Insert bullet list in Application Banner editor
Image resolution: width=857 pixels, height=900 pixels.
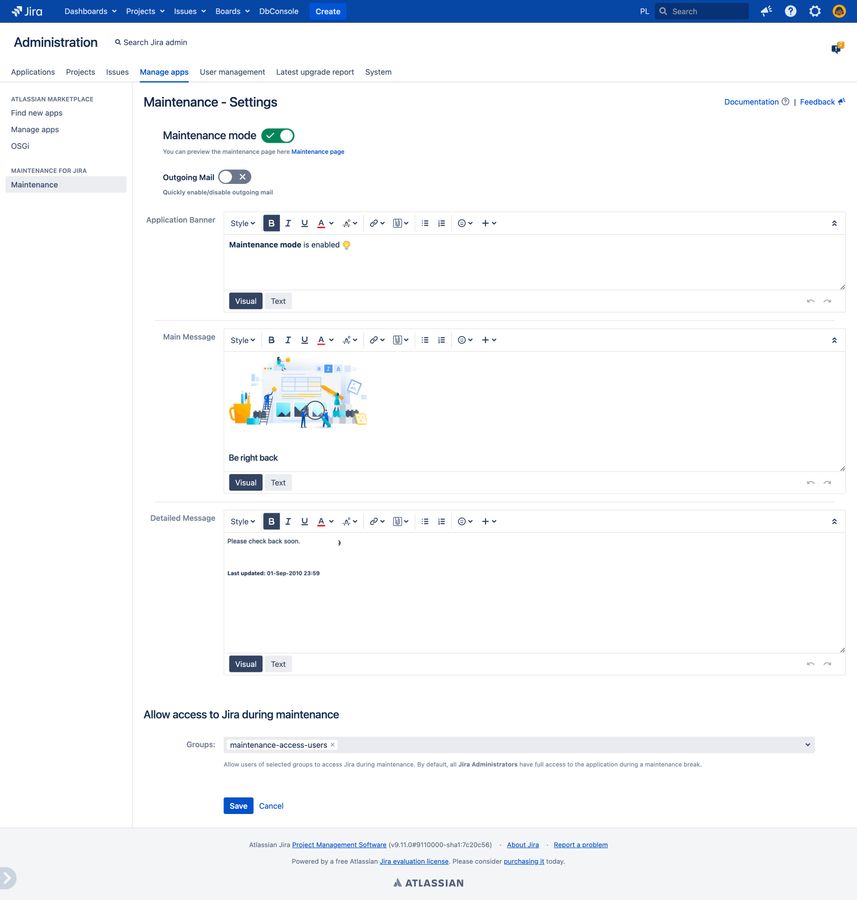click(x=425, y=223)
